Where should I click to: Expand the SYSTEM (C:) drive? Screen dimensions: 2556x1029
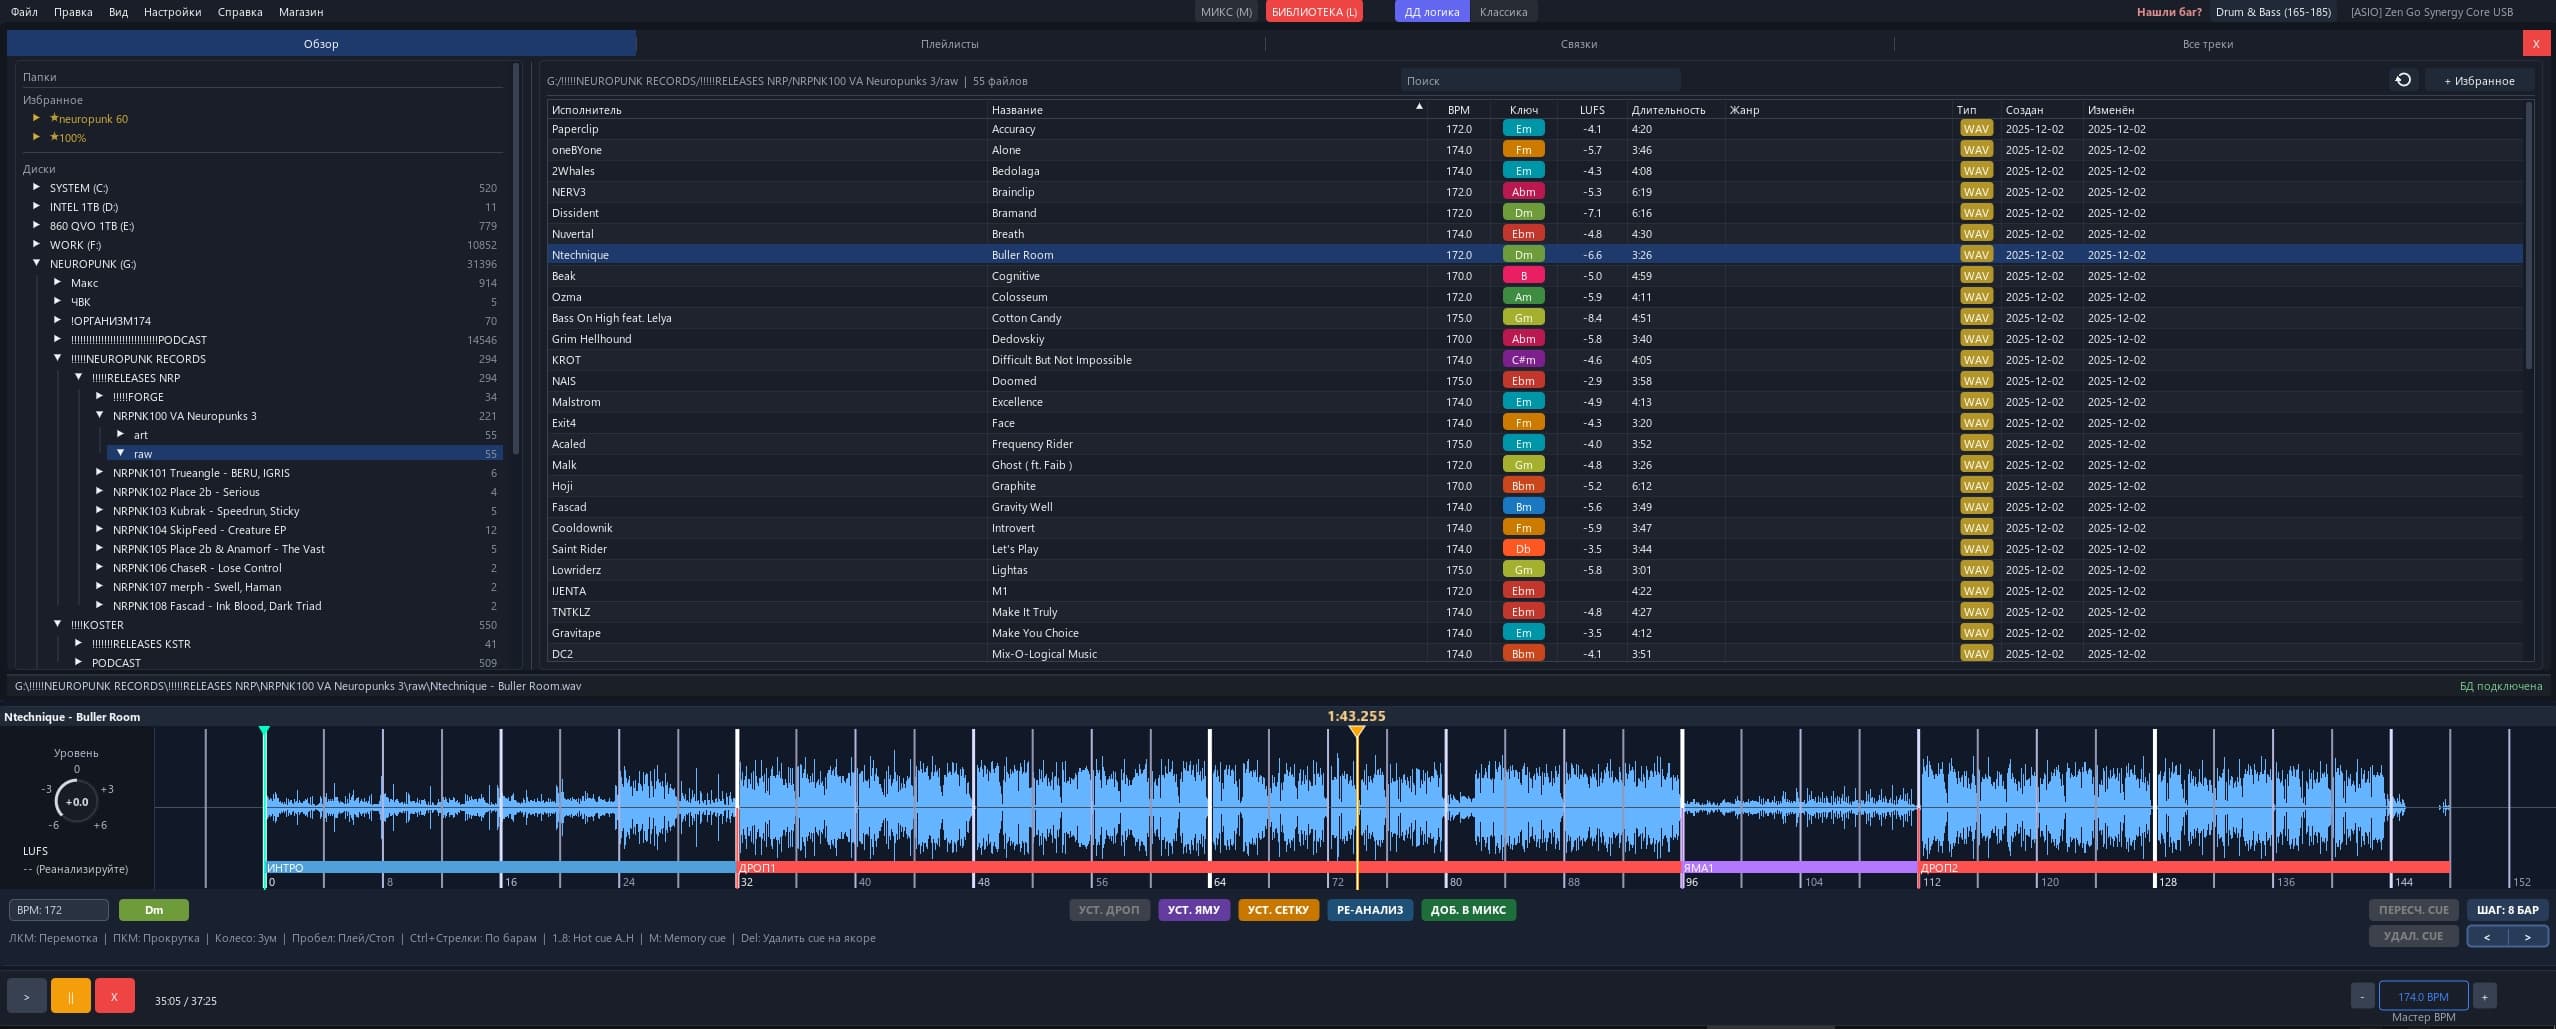tap(37, 187)
